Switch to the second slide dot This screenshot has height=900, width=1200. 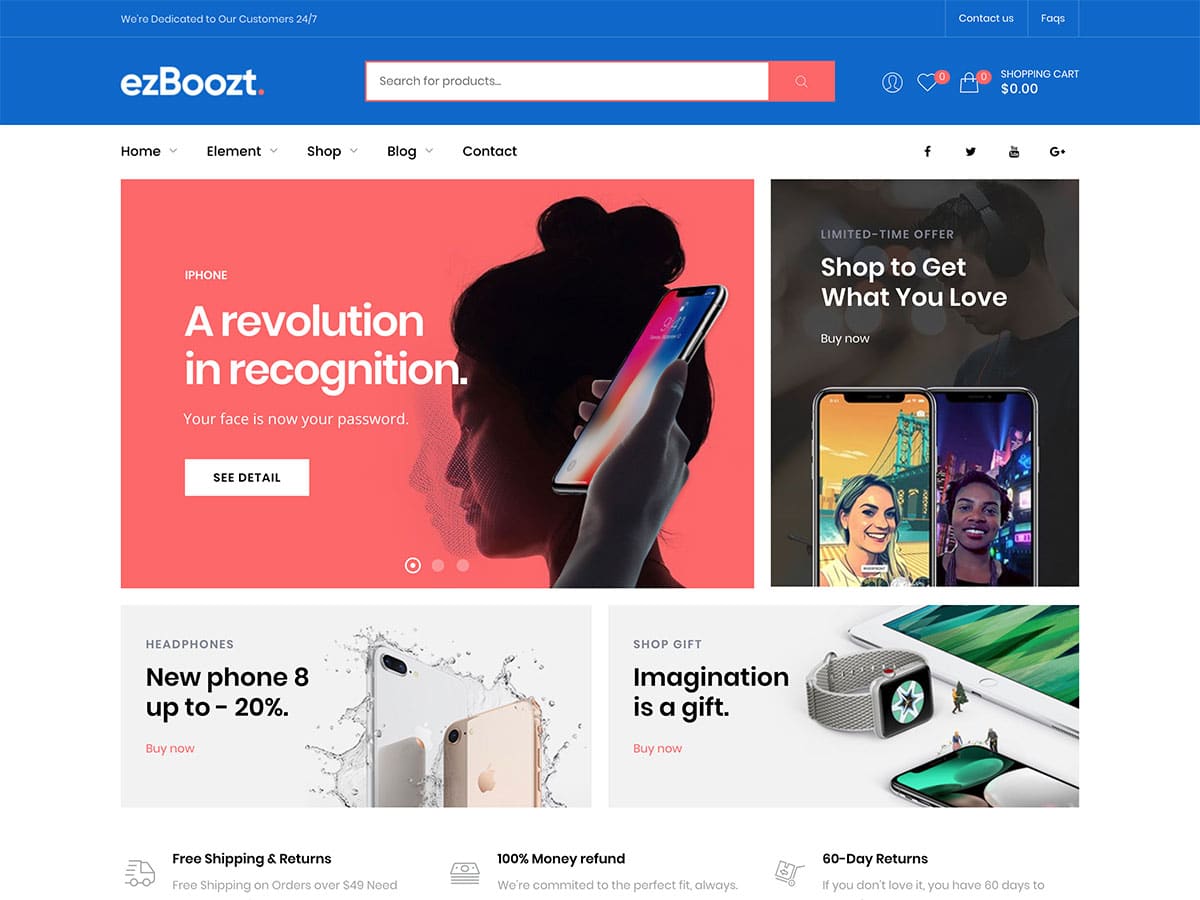click(438, 565)
